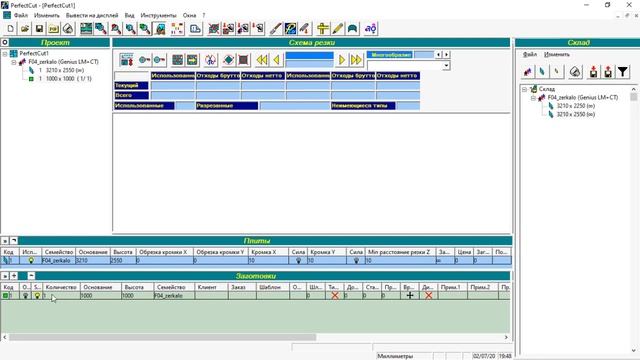640x360 pixels.
Task: Collapse the PerfectCut1 tree node
Action: pos(5,53)
